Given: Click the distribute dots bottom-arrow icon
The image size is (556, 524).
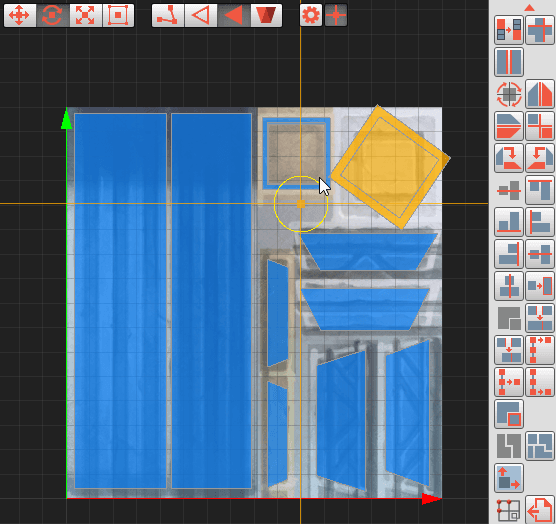Looking at the screenshot, I should 540,382.
